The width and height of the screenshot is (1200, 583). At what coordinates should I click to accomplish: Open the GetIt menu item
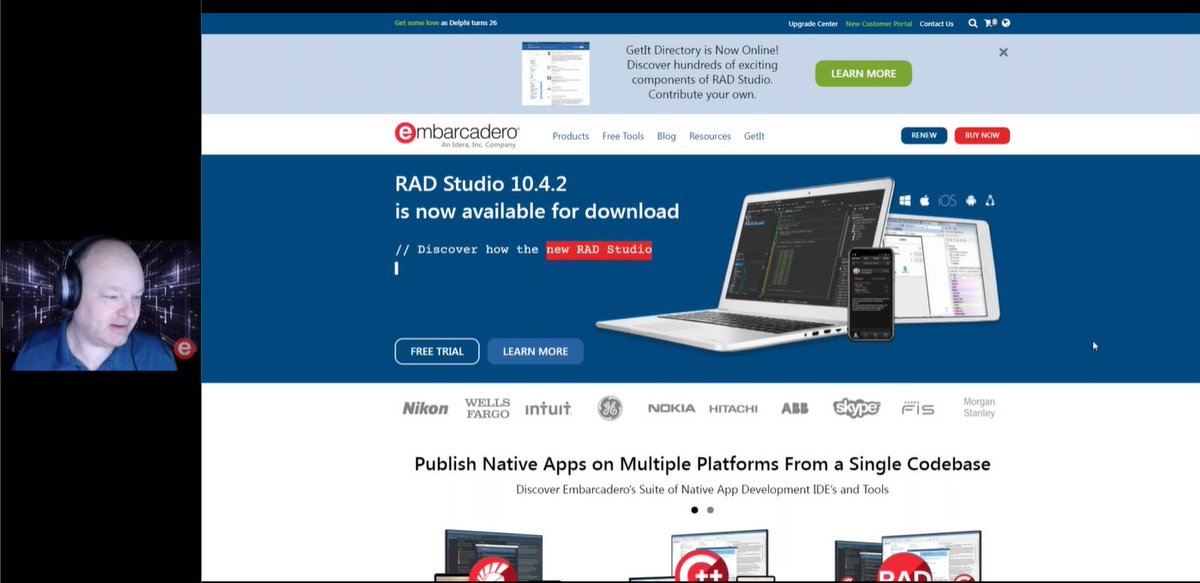(x=754, y=136)
